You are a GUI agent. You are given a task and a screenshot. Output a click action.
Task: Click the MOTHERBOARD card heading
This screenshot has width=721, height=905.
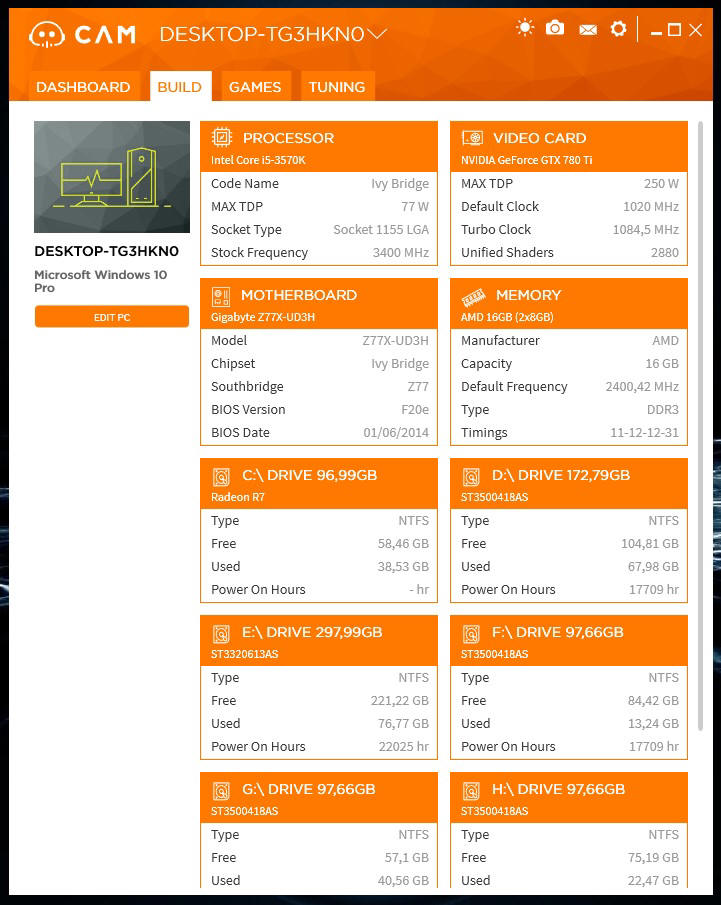click(298, 295)
